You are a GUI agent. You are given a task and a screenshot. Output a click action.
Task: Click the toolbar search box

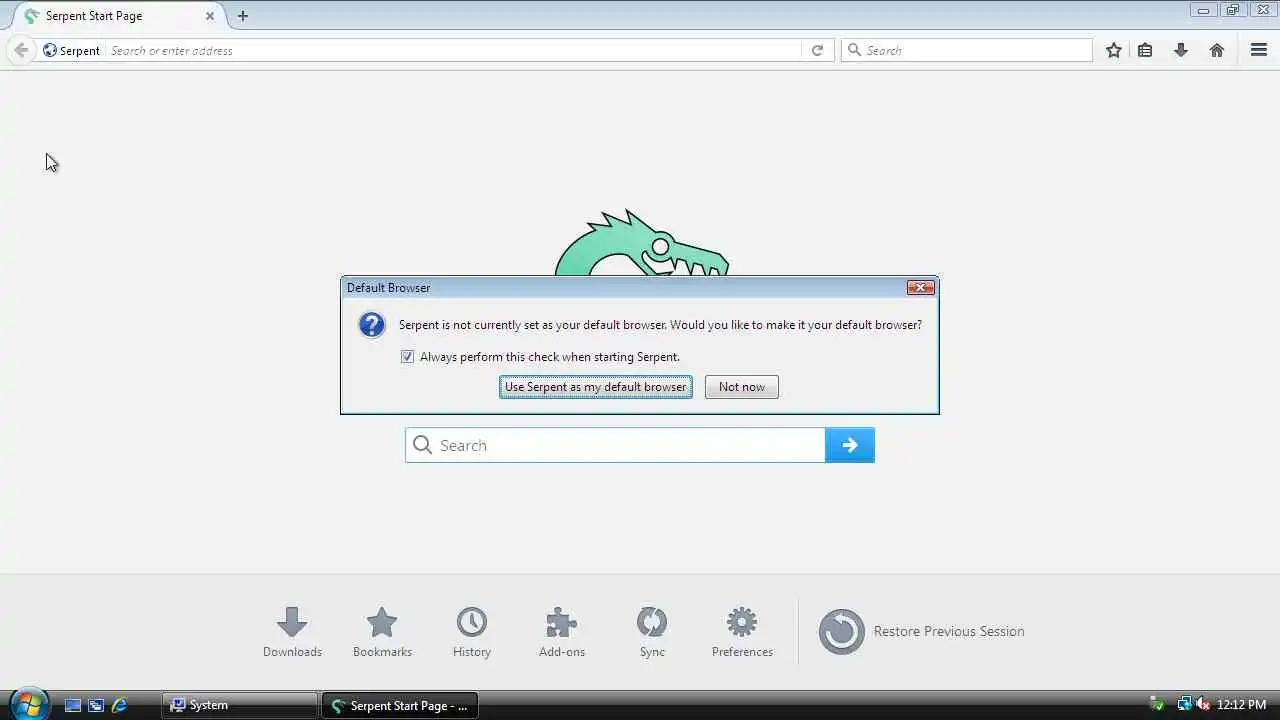967,50
